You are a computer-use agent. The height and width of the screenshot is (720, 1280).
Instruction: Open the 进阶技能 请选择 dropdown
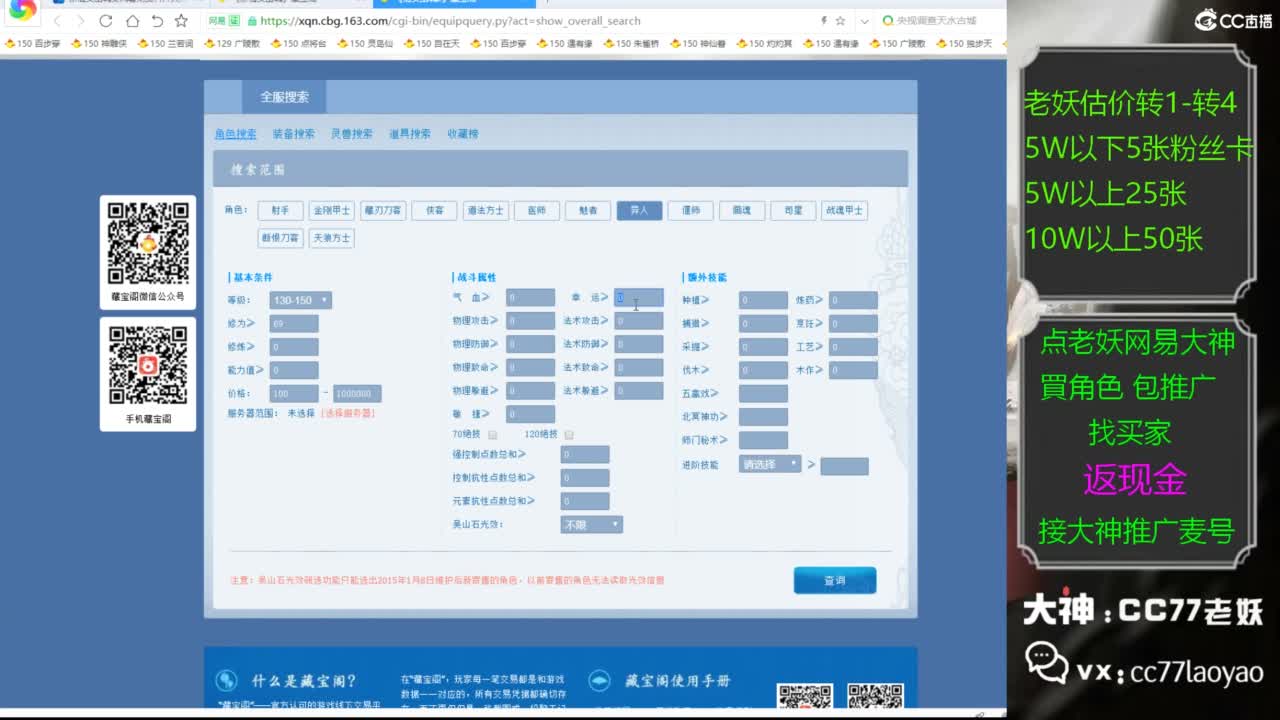[x=769, y=464]
